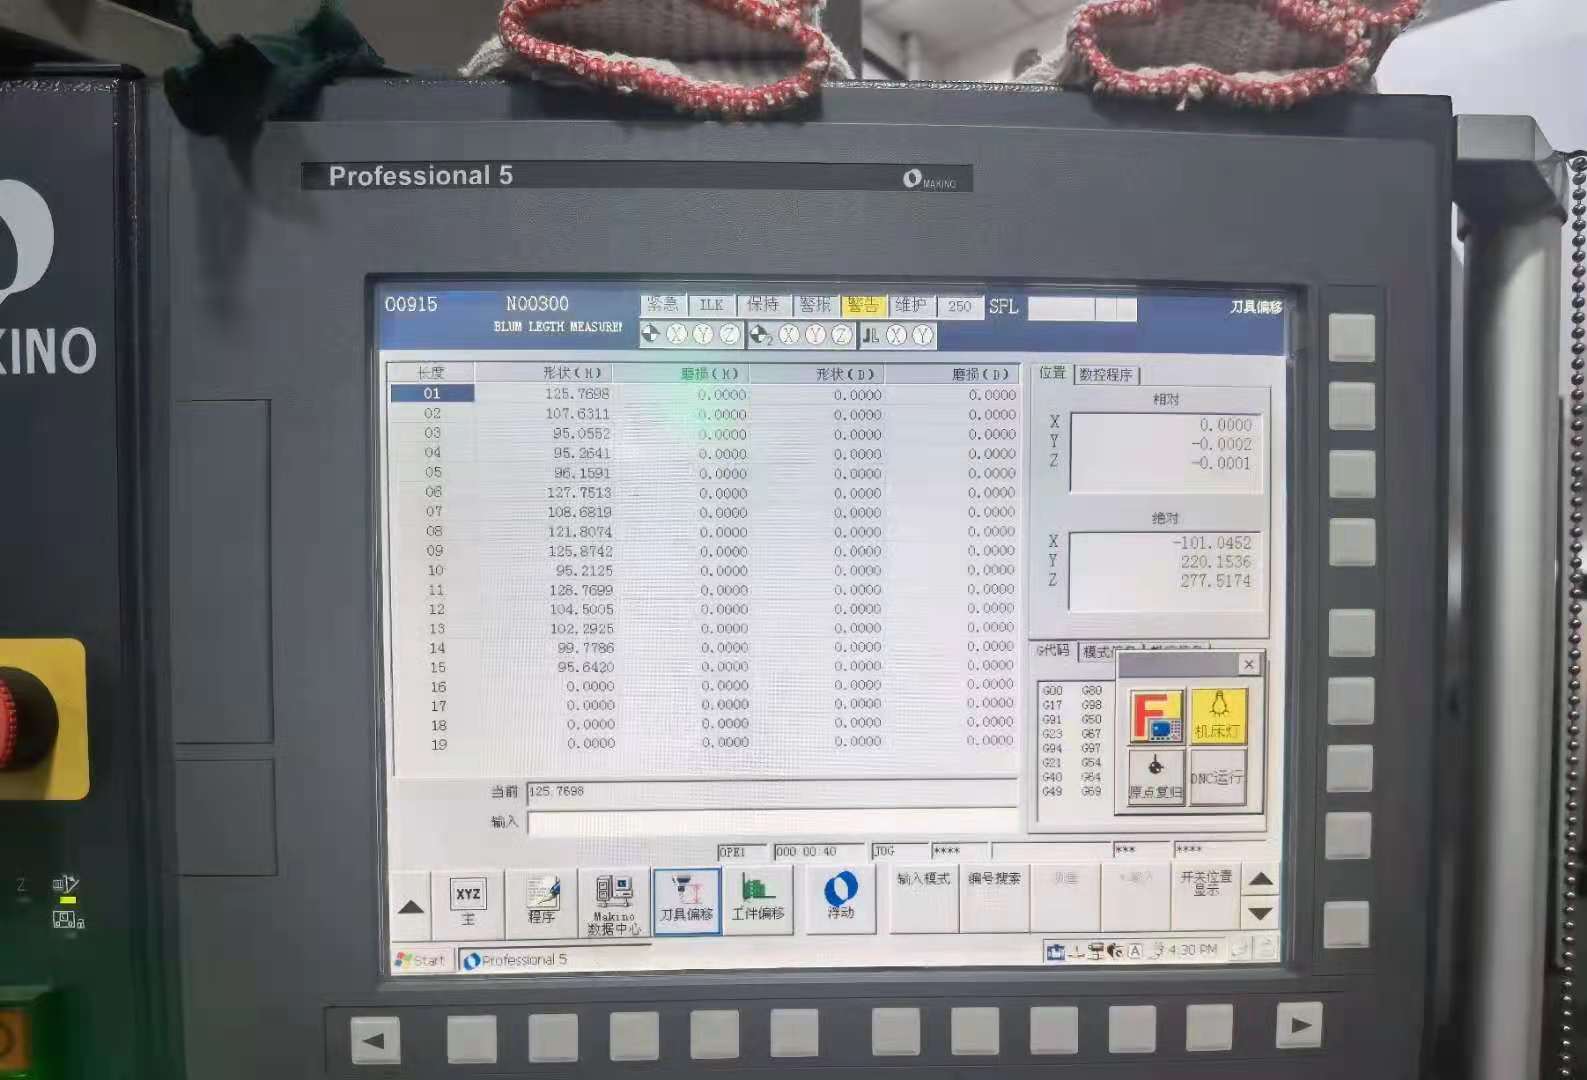The image size is (1587, 1080).
Task: Open the 工件偏移 work offset screen
Action: (x=758, y=900)
